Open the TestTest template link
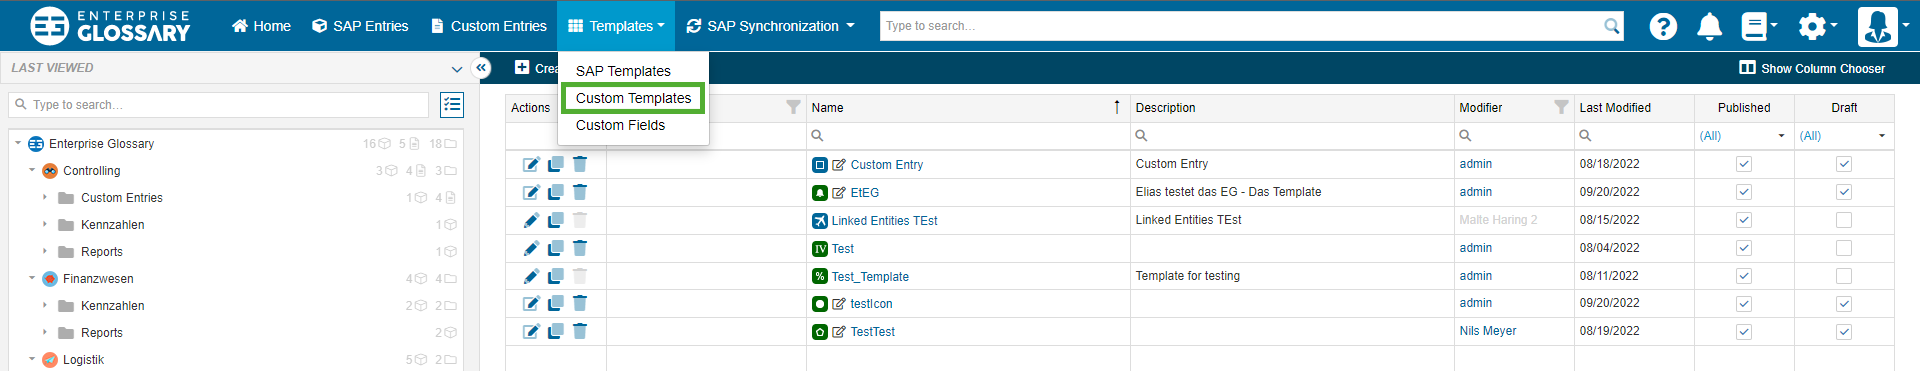1920x371 pixels. tap(872, 332)
